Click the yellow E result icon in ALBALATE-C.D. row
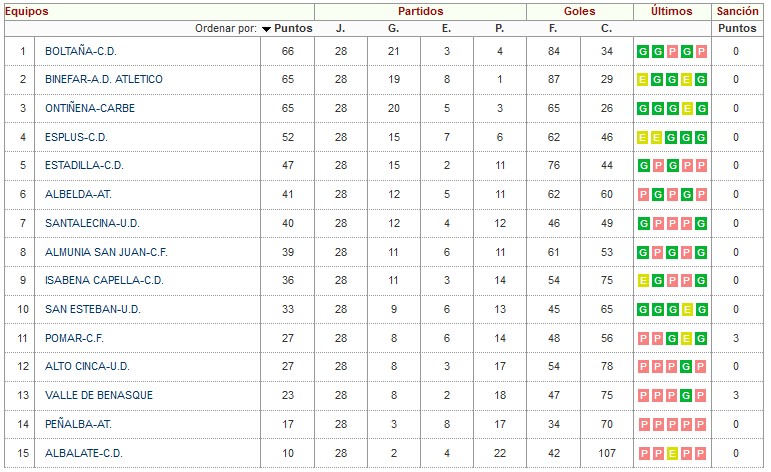Image resolution: width=771 pixels, height=472 pixels. (672, 453)
